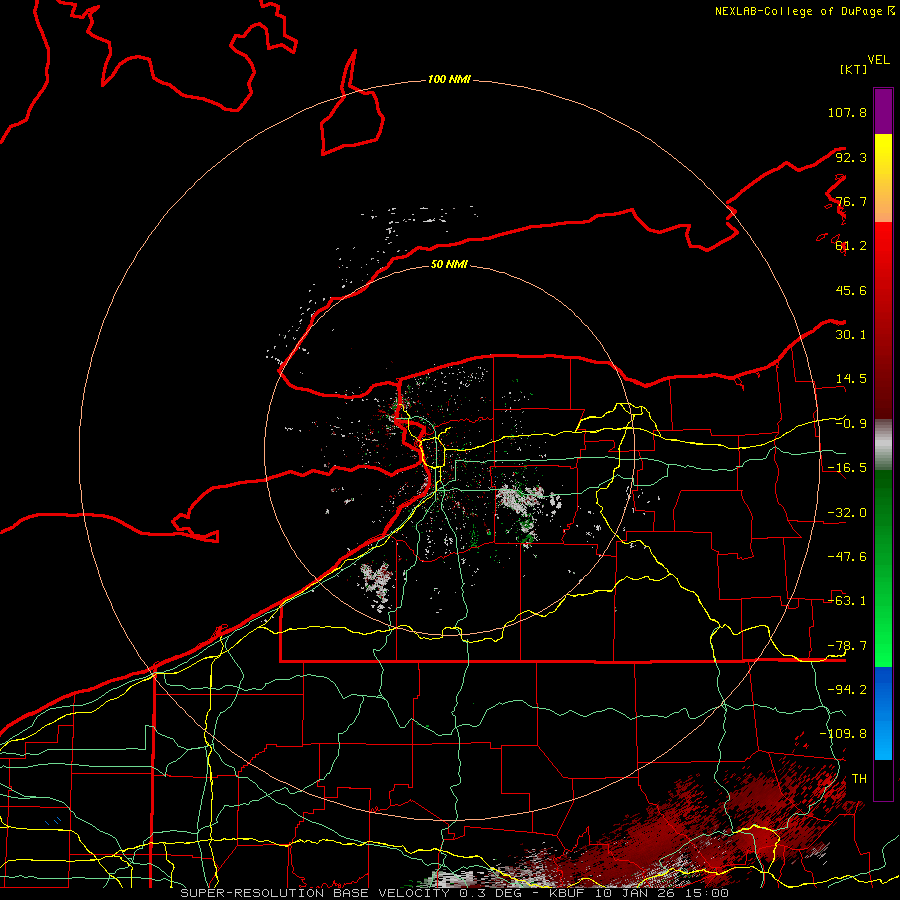Click the 107.8 velocity scale value

847,112
